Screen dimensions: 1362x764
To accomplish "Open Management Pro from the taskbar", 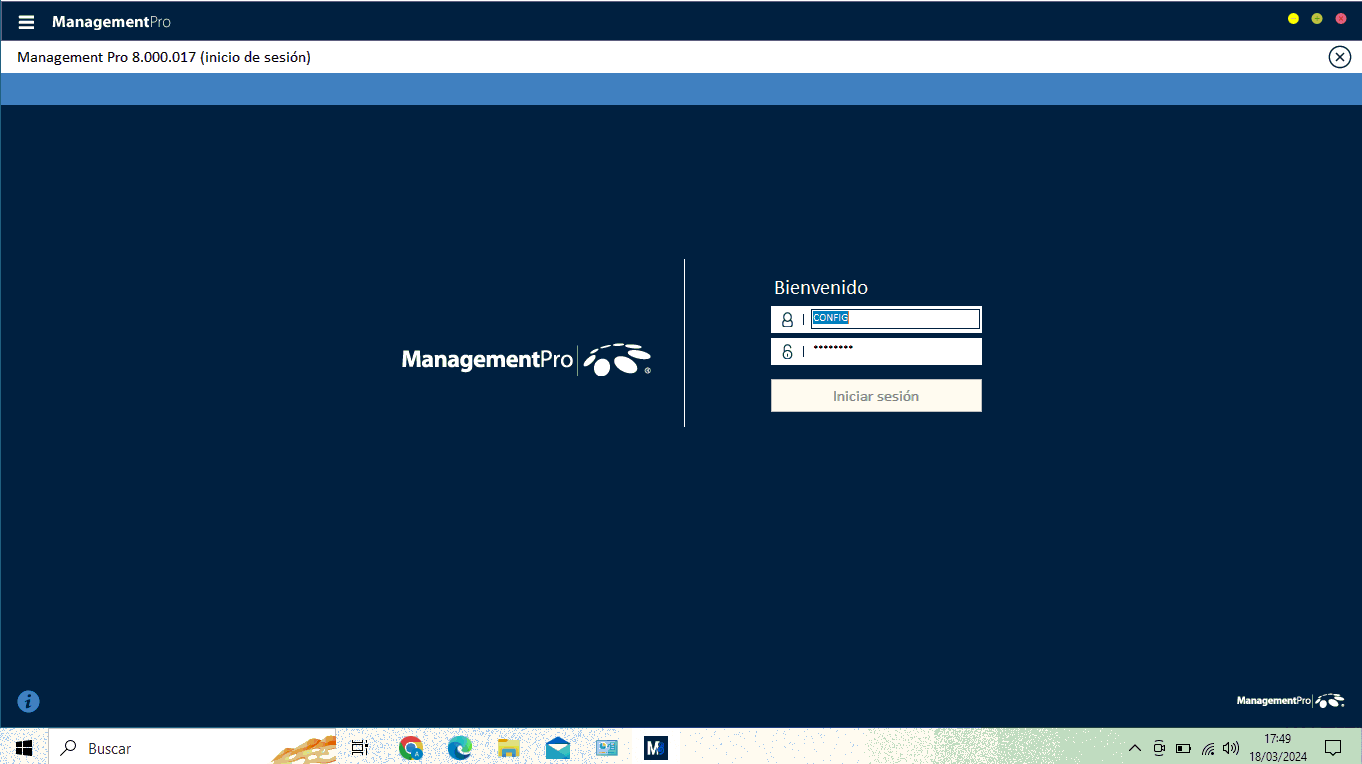I will pos(655,747).
